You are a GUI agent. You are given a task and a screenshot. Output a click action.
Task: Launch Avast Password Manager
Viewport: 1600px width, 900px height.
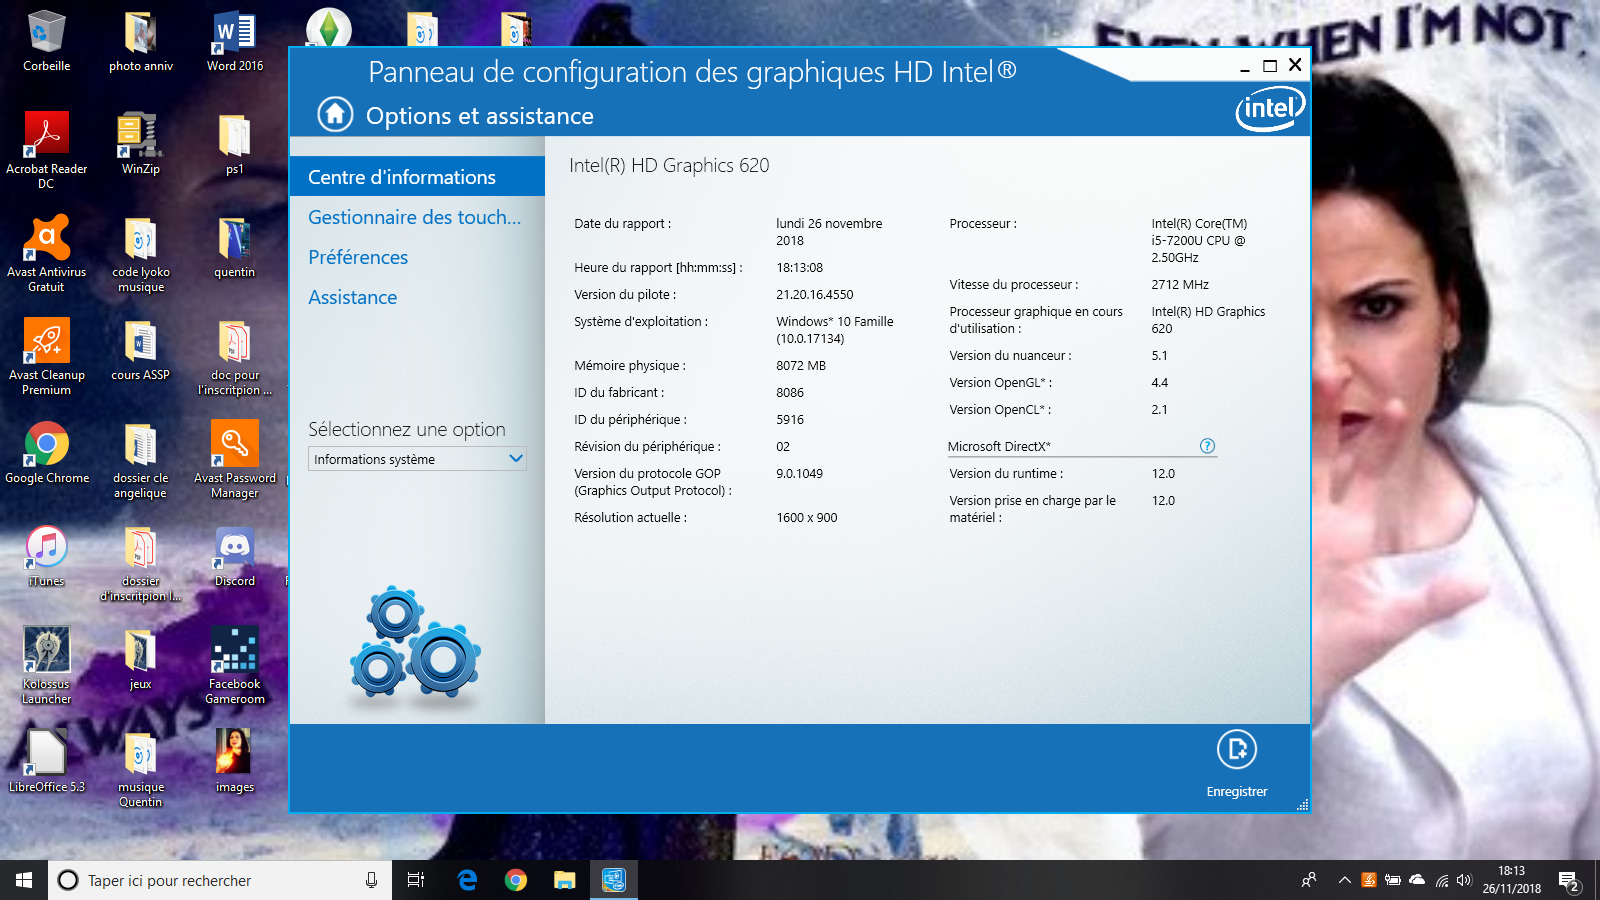click(235, 459)
